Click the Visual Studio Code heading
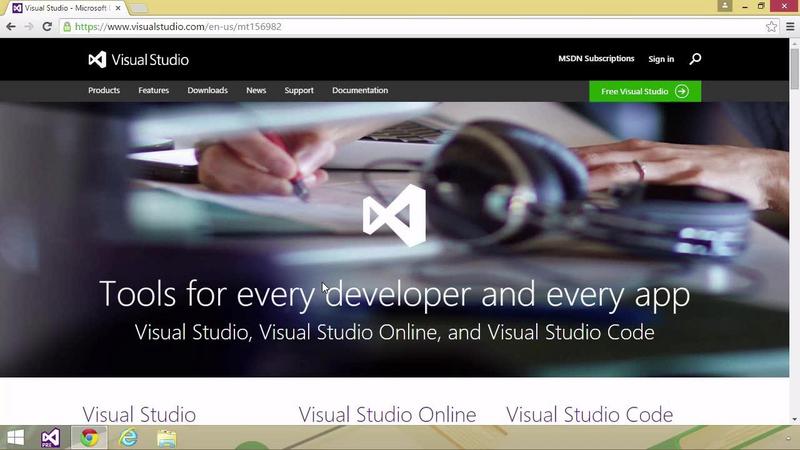 [589, 414]
